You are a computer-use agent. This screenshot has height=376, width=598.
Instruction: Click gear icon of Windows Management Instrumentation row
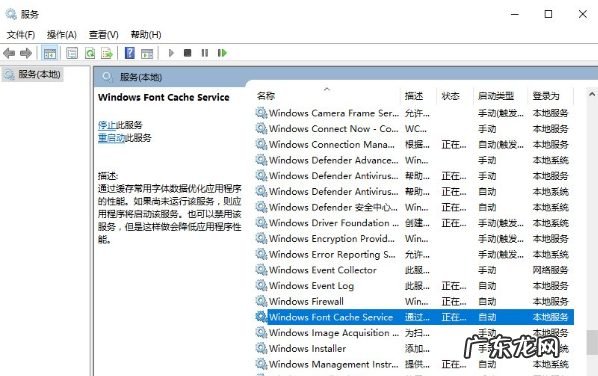(x=261, y=364)
